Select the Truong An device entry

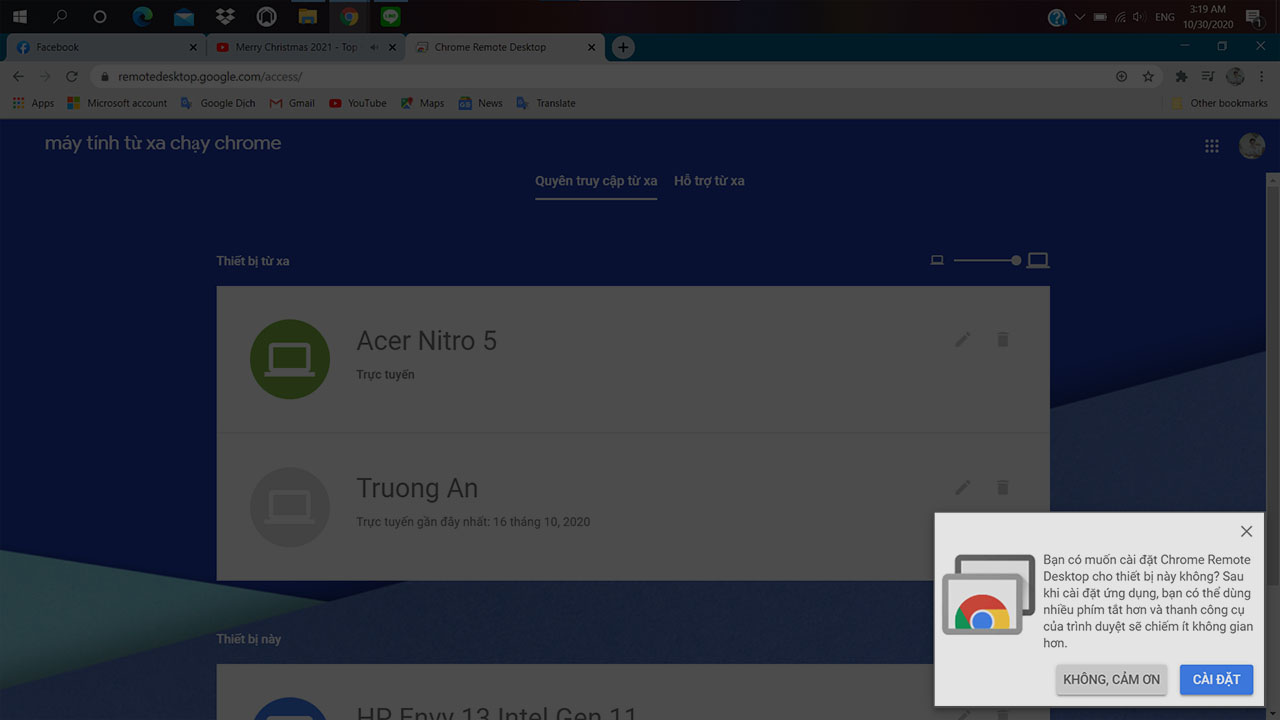[x=633, y=507]
